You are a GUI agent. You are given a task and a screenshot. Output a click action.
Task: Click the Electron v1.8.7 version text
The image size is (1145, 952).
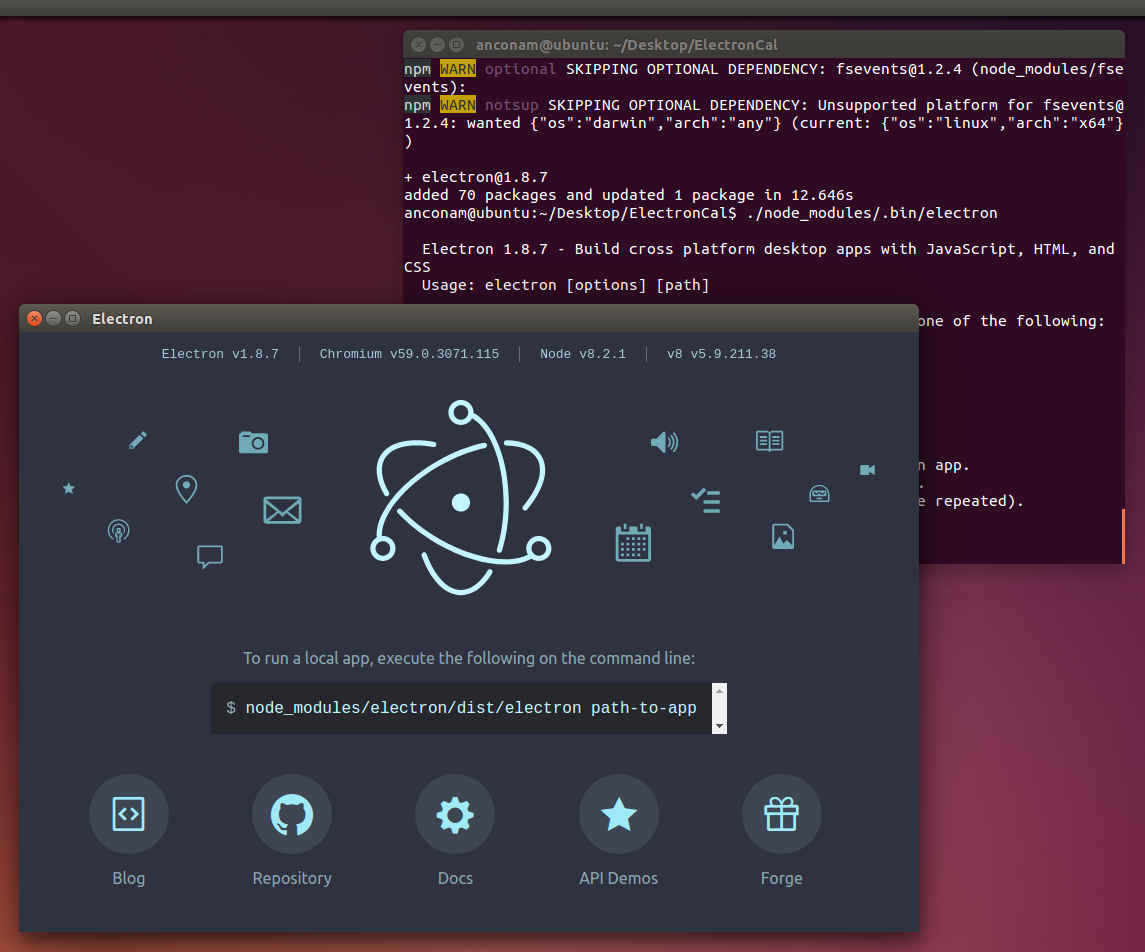coord(220,354)
